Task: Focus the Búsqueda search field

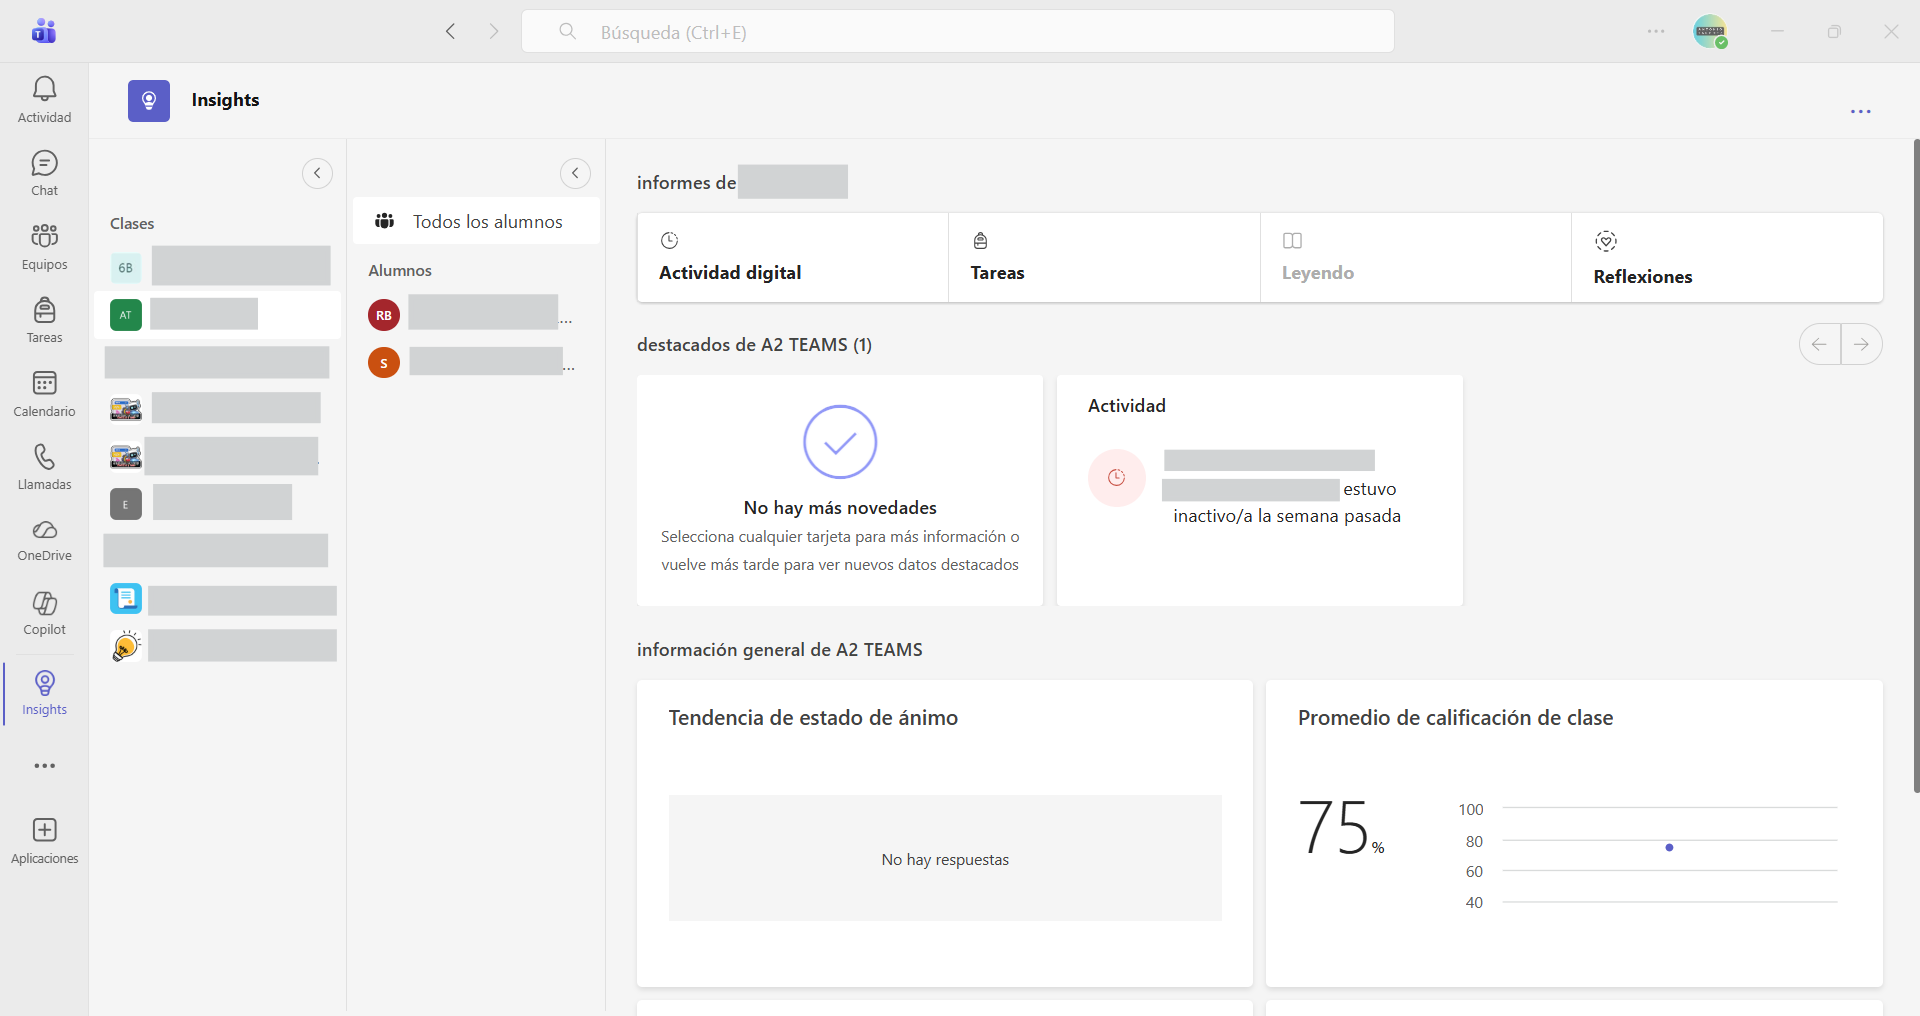Action: 958,31
